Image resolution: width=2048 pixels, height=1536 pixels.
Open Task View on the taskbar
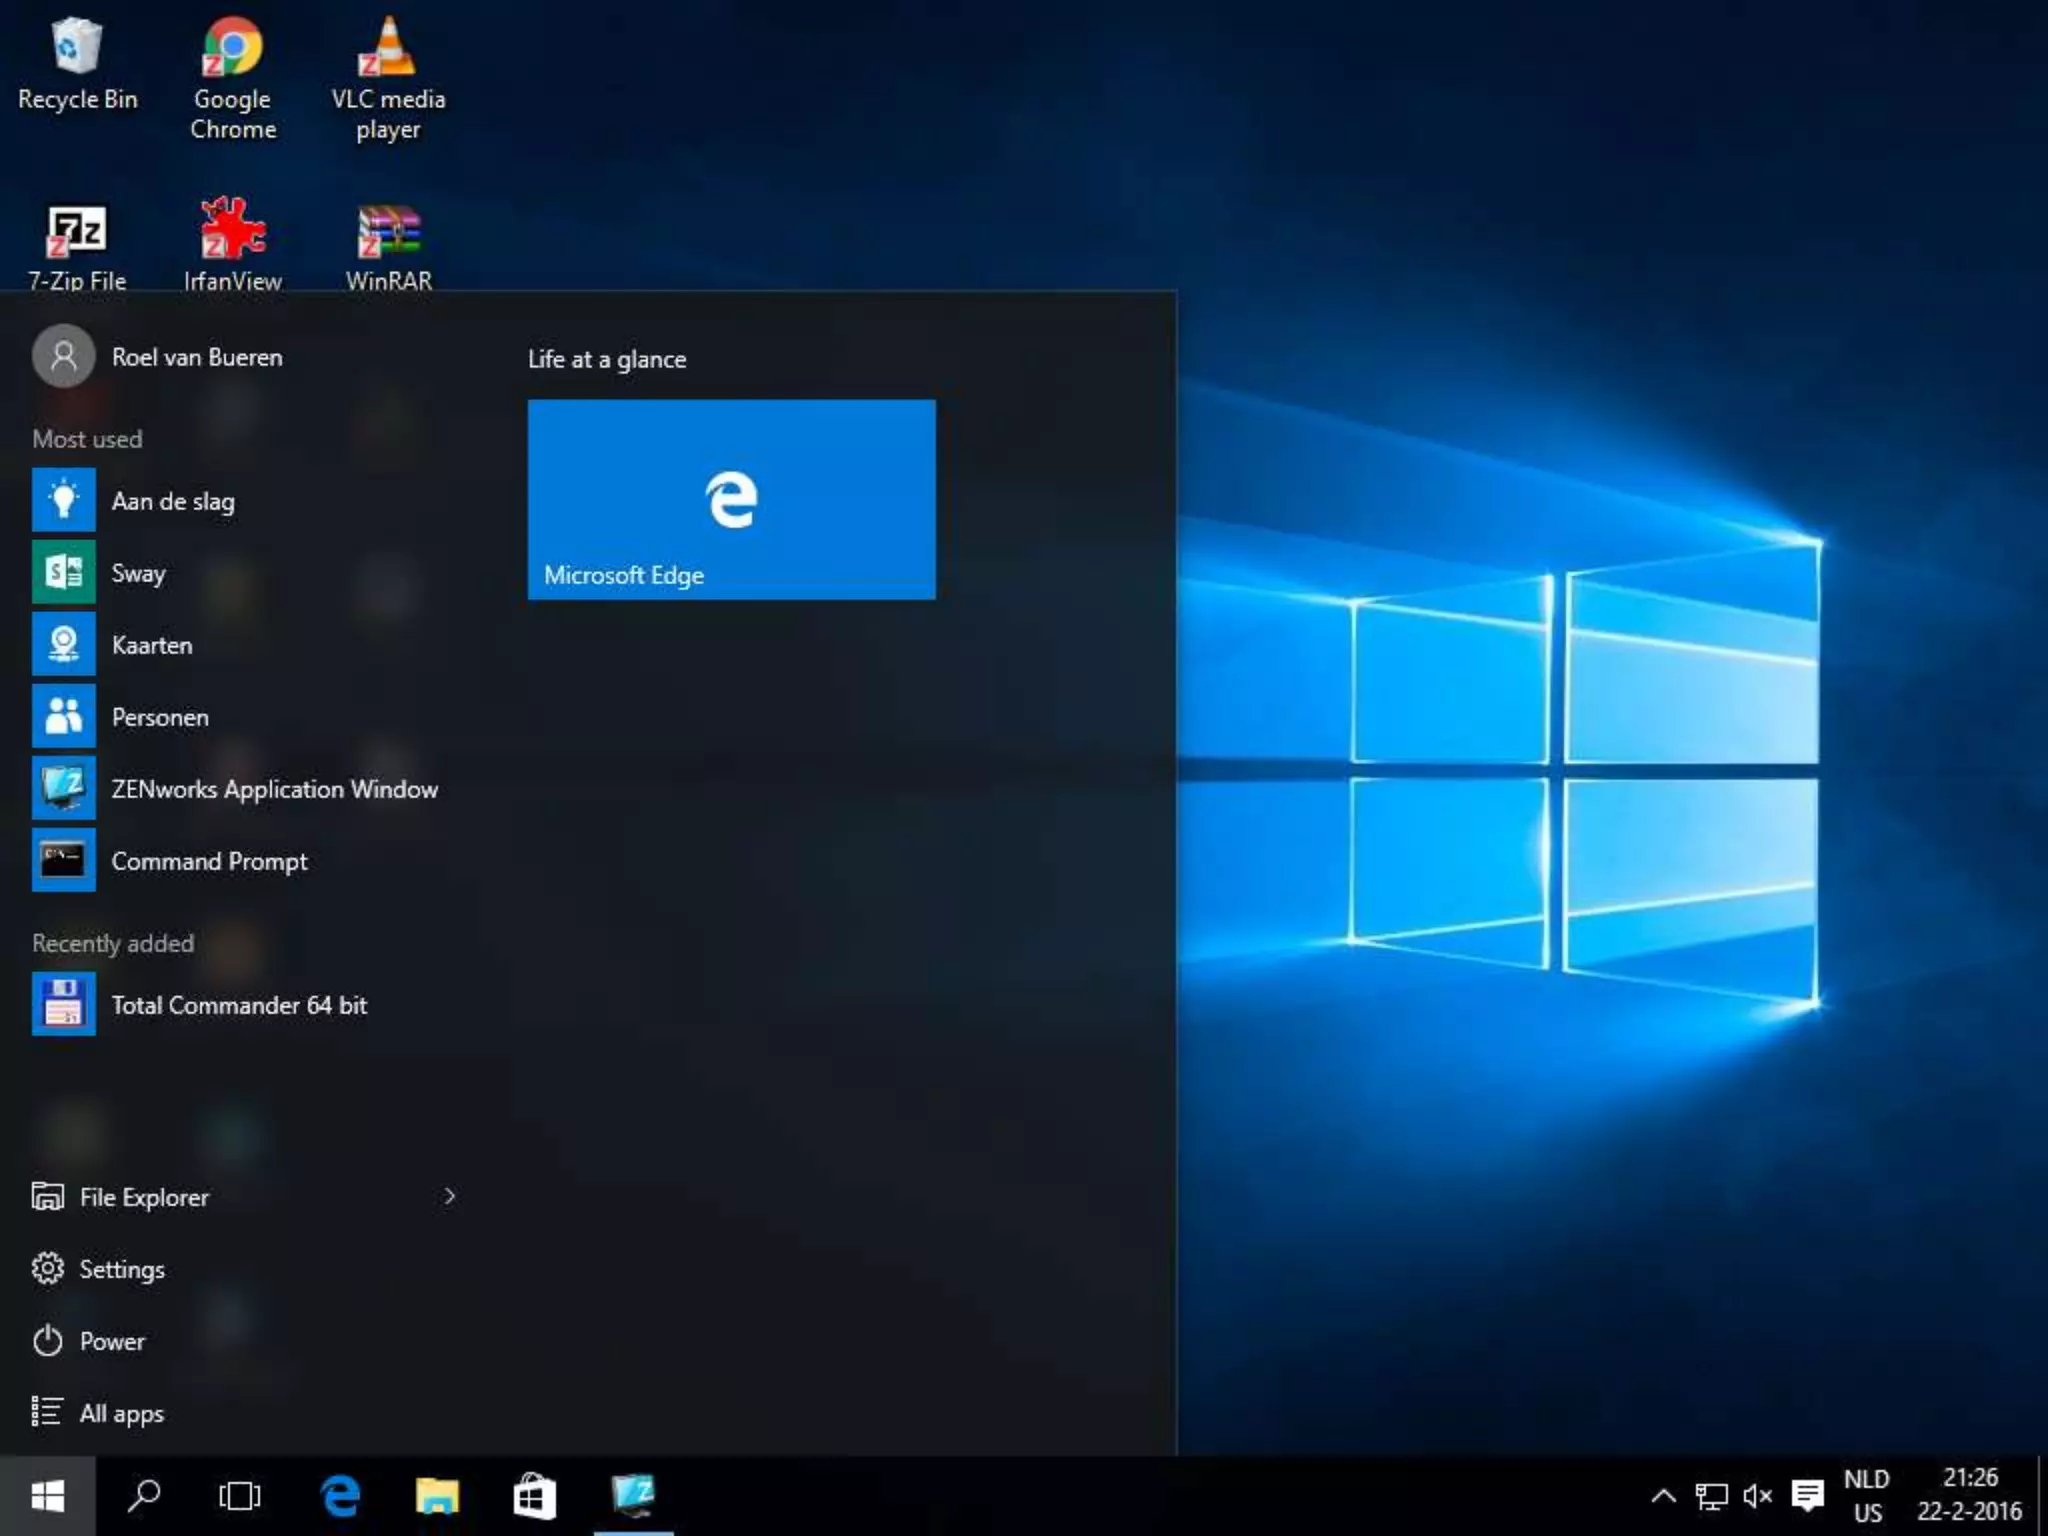pos(240,1496)
